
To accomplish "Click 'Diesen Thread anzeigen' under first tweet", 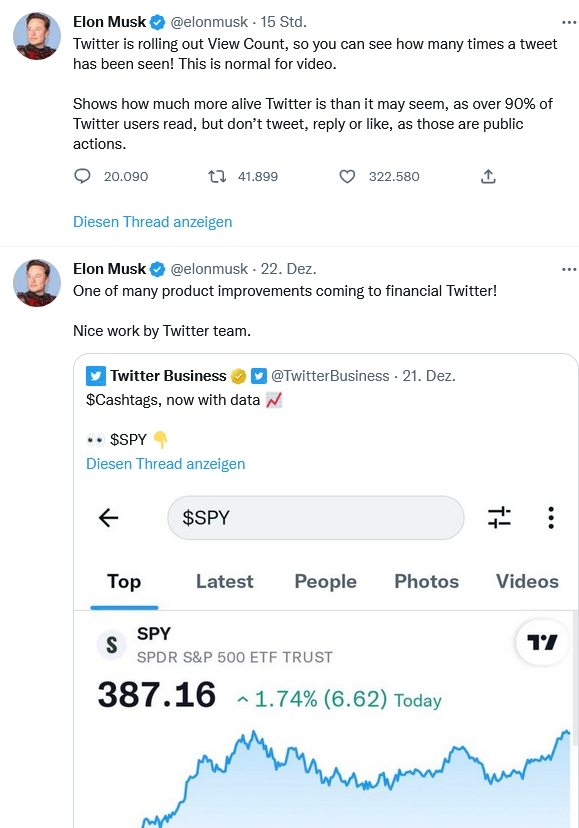I will tap(153, 222).
